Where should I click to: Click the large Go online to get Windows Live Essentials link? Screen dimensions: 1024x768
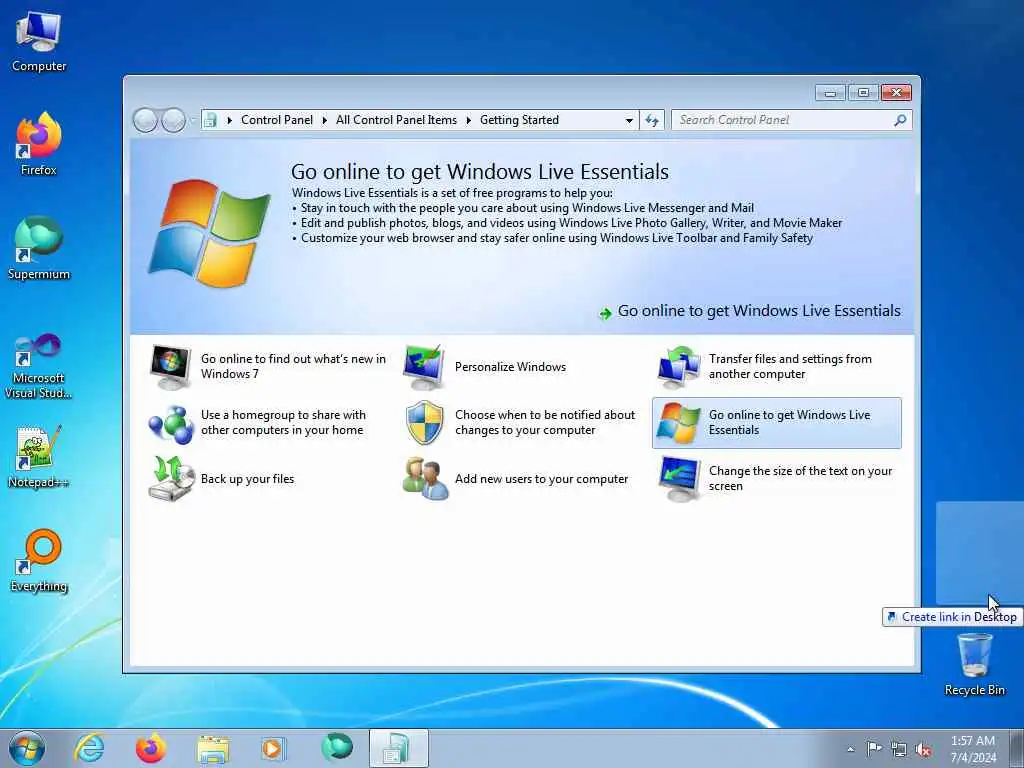coord(759,311)
